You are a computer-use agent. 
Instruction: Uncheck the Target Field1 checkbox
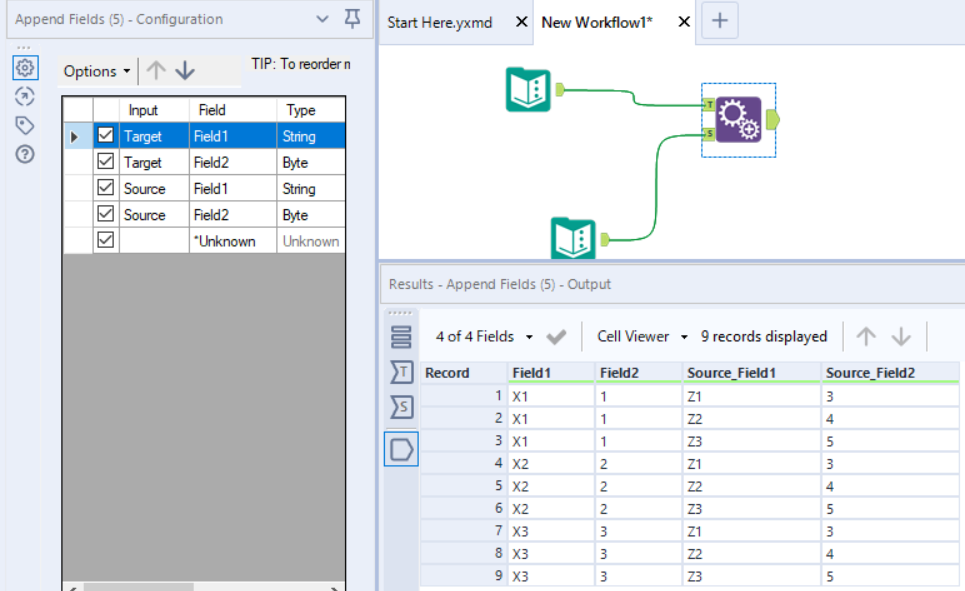click(105, 135)
